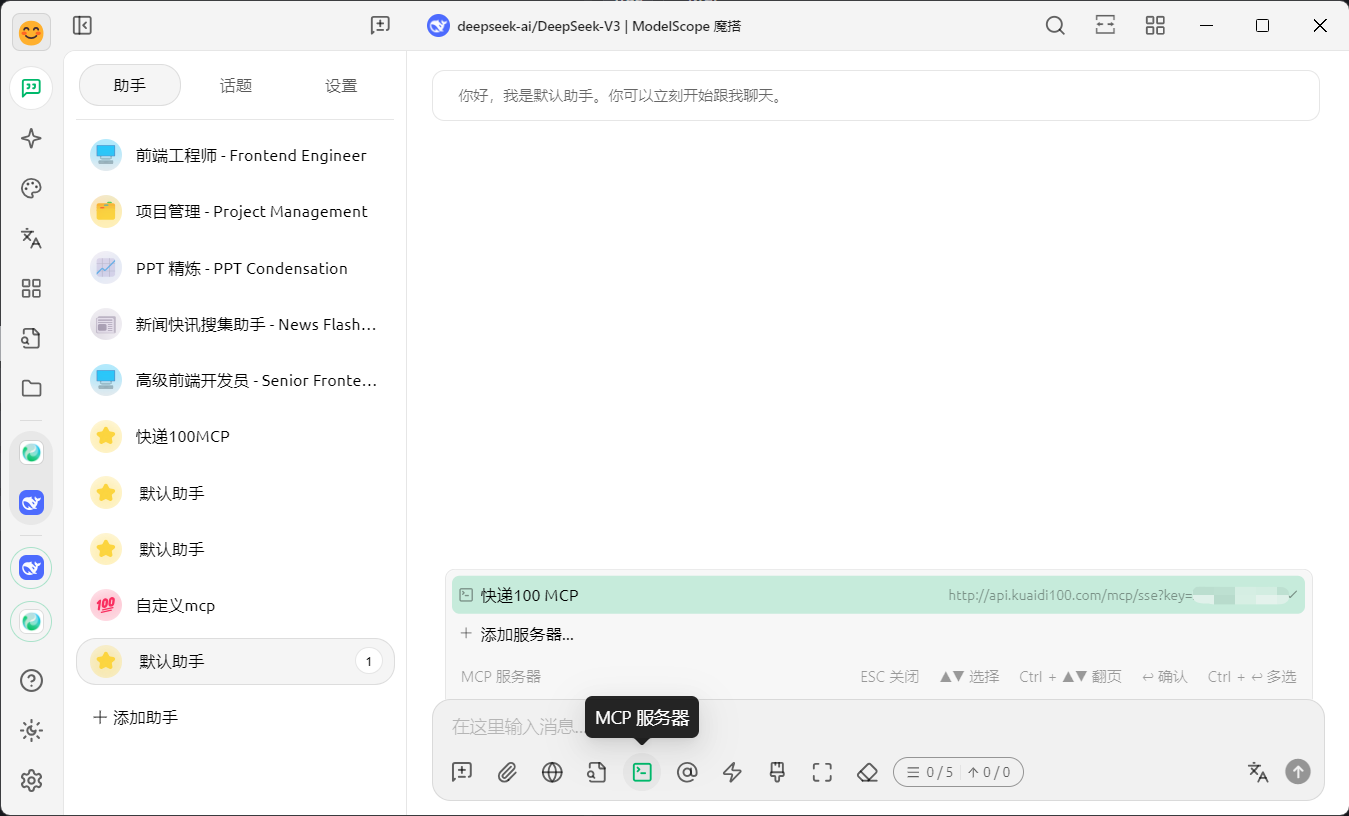Collapse the assistants side panel

(82, 26)
